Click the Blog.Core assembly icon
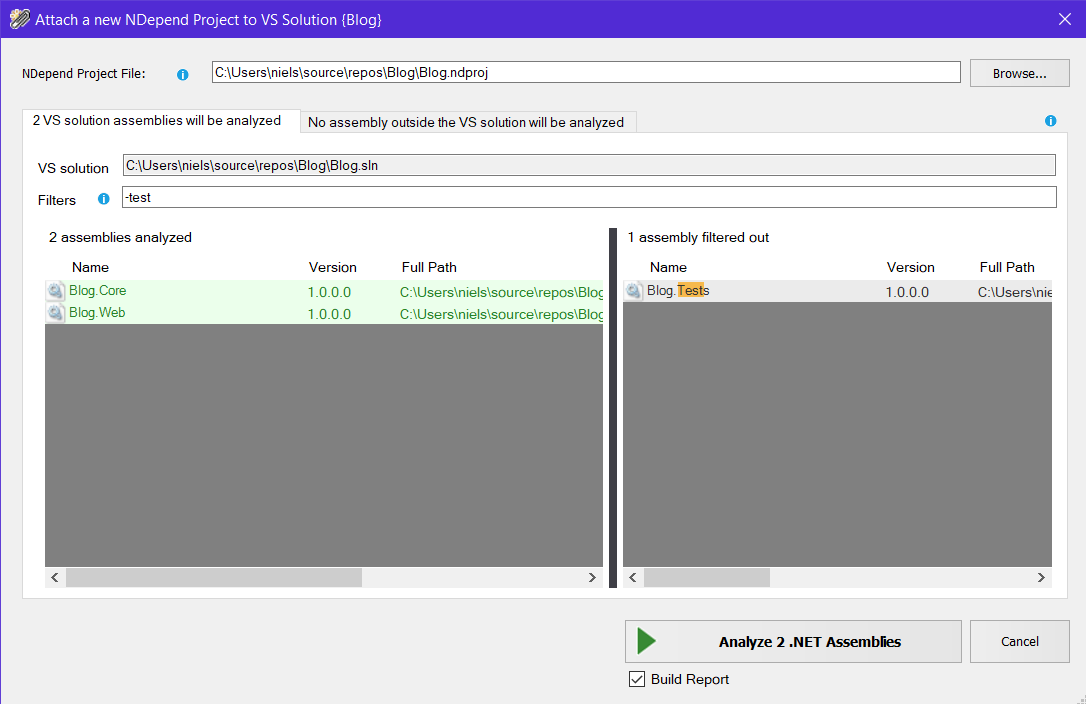The width and height of the screenshot is (1086, 704). point(55,291)
